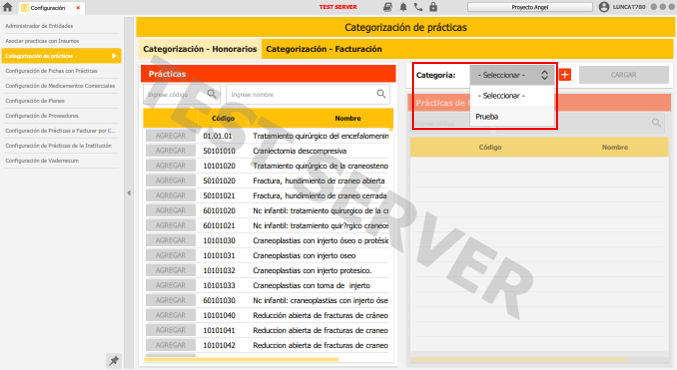Screen dimensions: 677x370
Task: Open Configuración de Prácticas de la Institución
Action: pos(60,146)
